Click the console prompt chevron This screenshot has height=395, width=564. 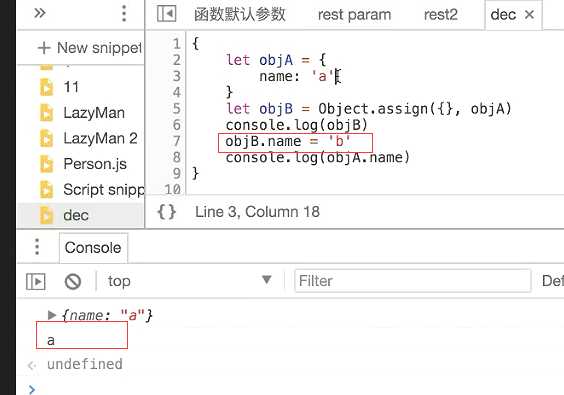click(x=32, y=389)
